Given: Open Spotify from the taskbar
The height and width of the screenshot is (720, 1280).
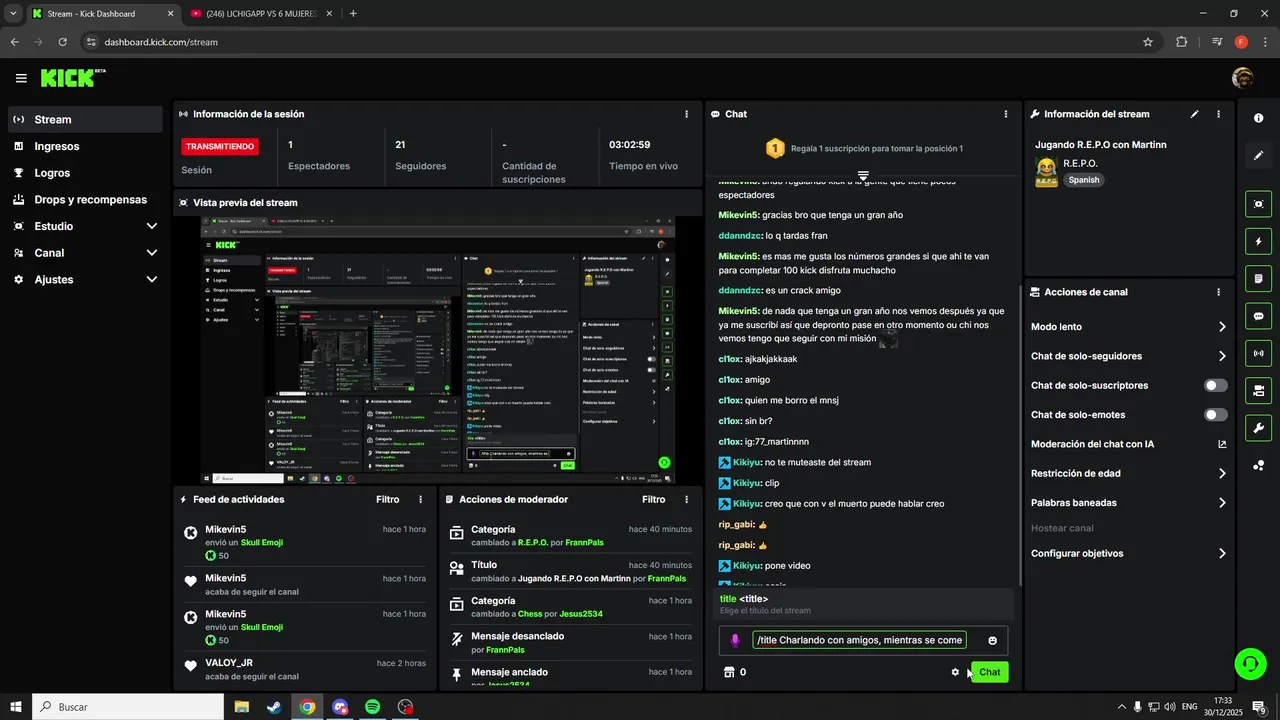Looking at the screenshot, I should (372, 707).
